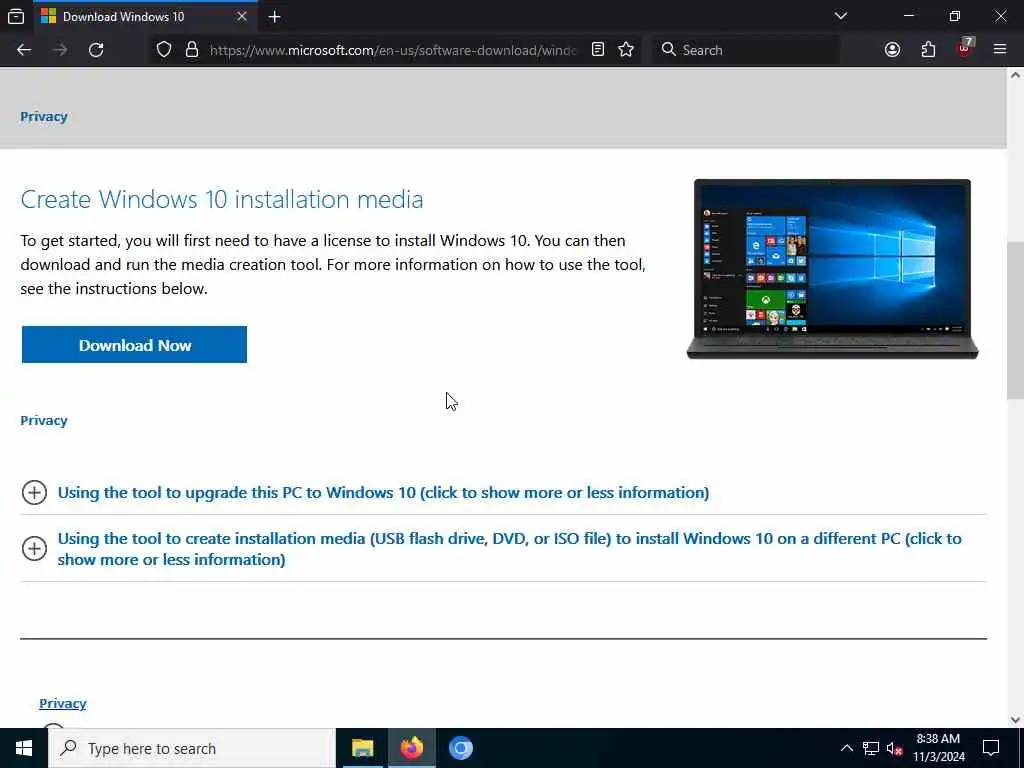The height and width of the screenshot is (768, 1024).
Task: Click the Windows 10 laptop image
Action: (x=833, y=268)
